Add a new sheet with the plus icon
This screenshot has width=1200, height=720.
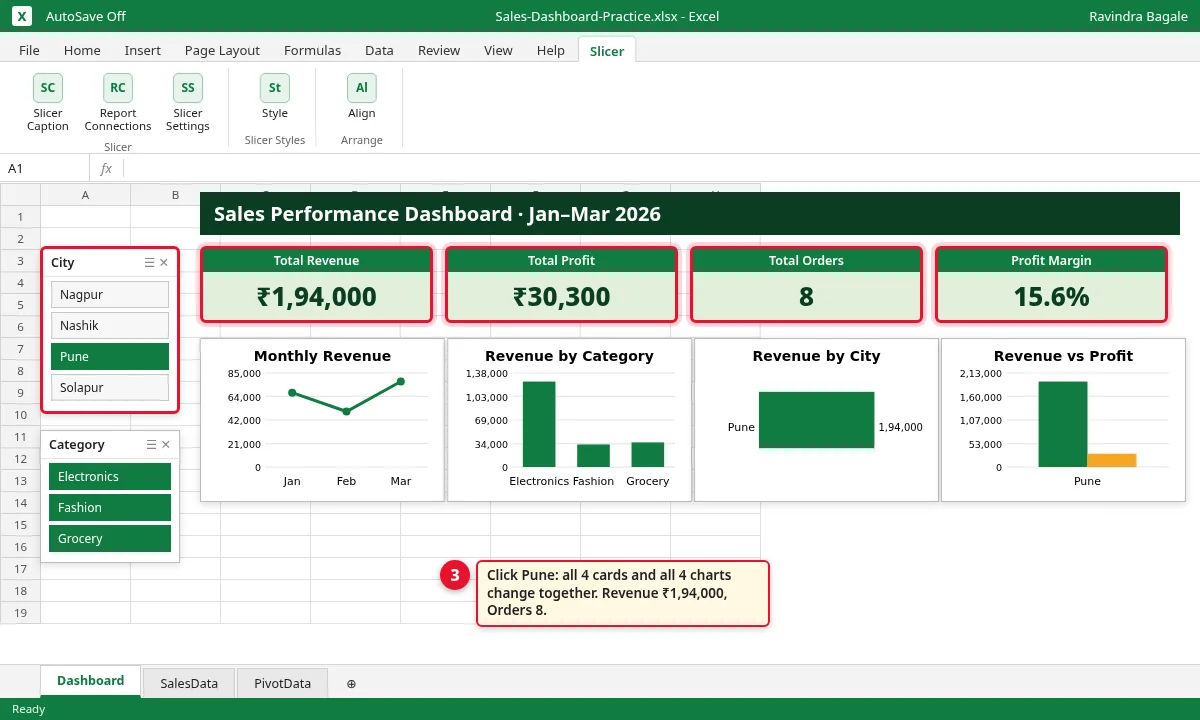tap(351, 684)
